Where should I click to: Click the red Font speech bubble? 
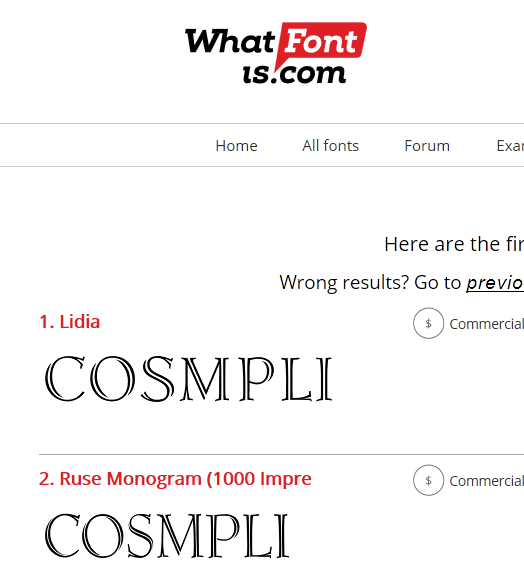[322, 42]
